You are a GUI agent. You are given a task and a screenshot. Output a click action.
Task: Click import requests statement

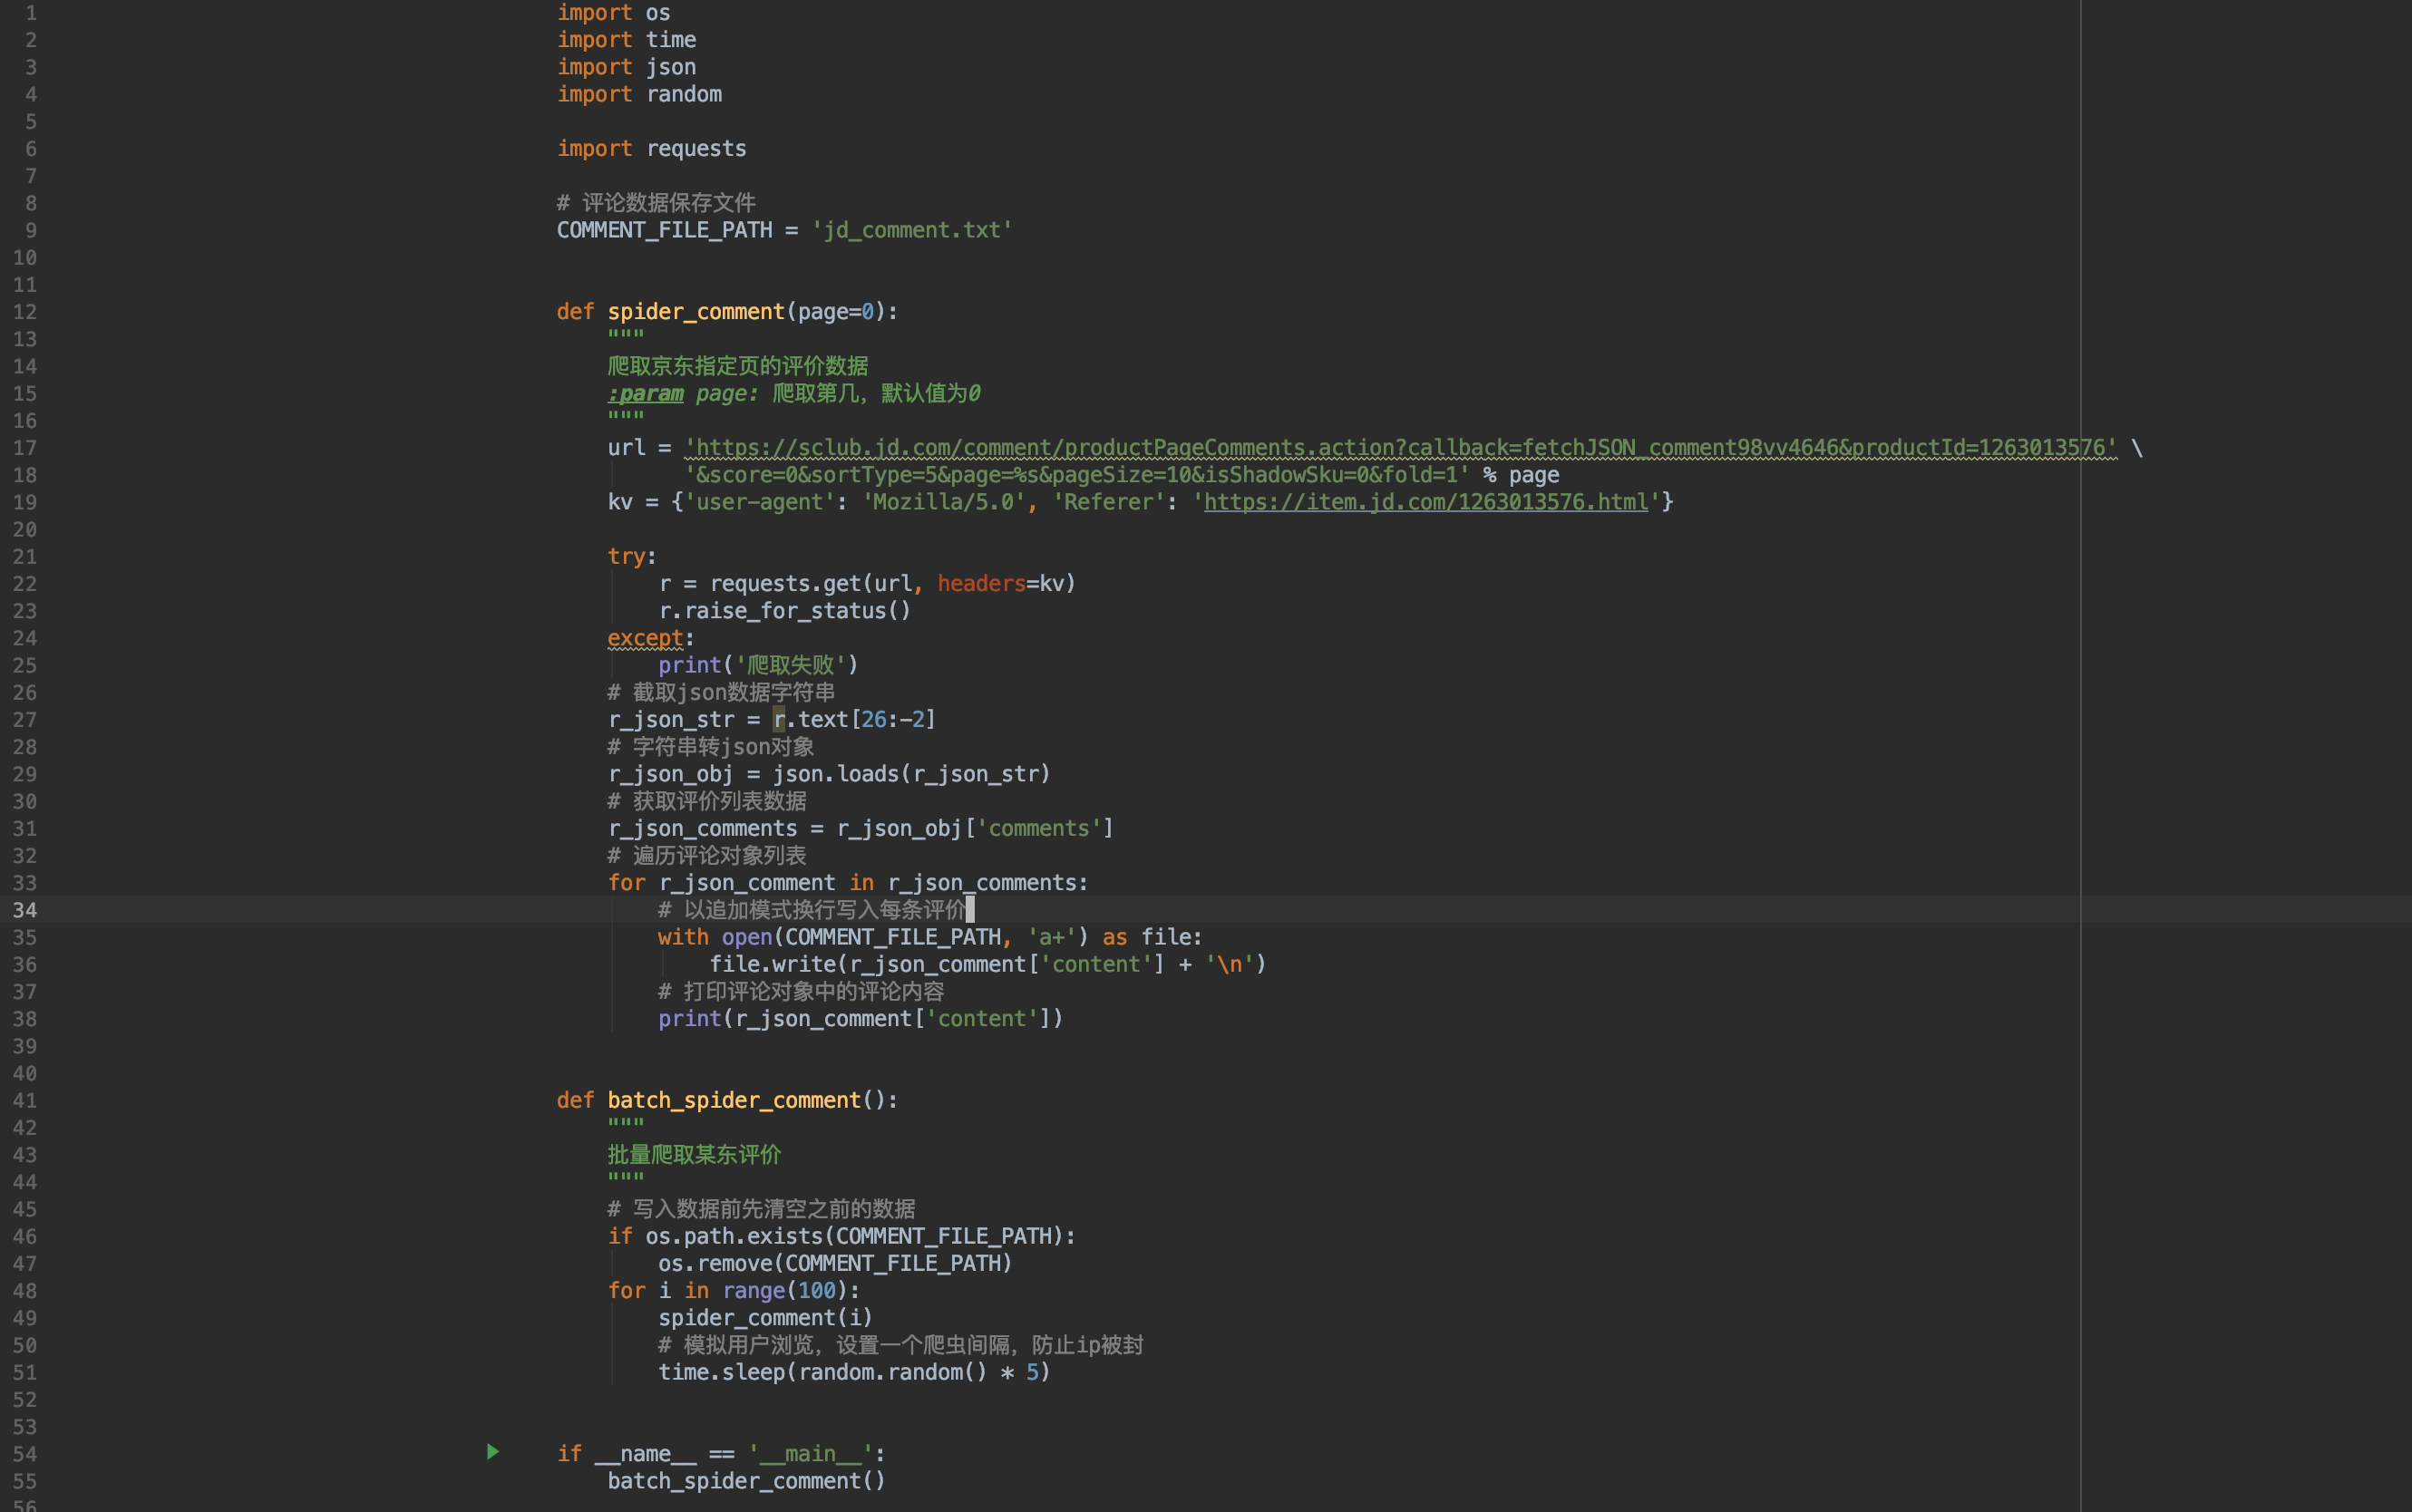tap(652, 149)
